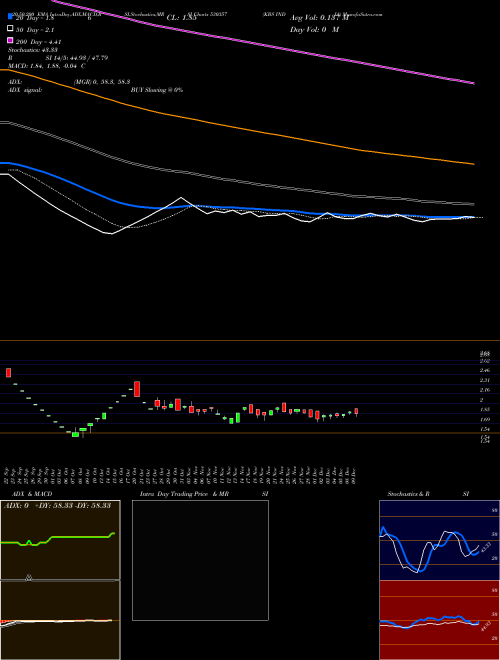500x660 pixels.
Task: Click inside the empty intraday price chart box
Action: [x=200, y=560]
